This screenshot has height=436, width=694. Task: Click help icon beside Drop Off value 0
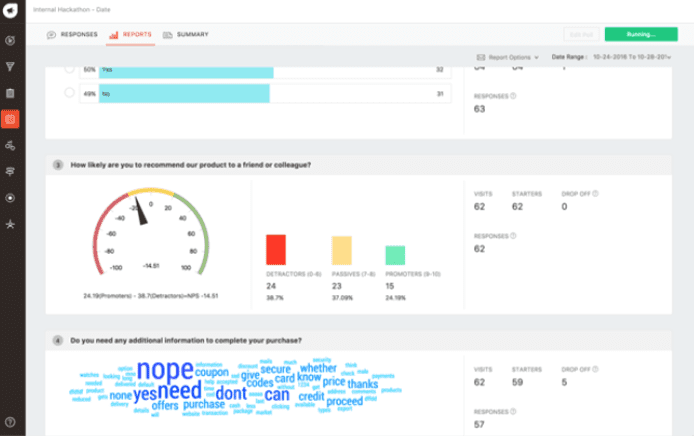pos(595,193)
